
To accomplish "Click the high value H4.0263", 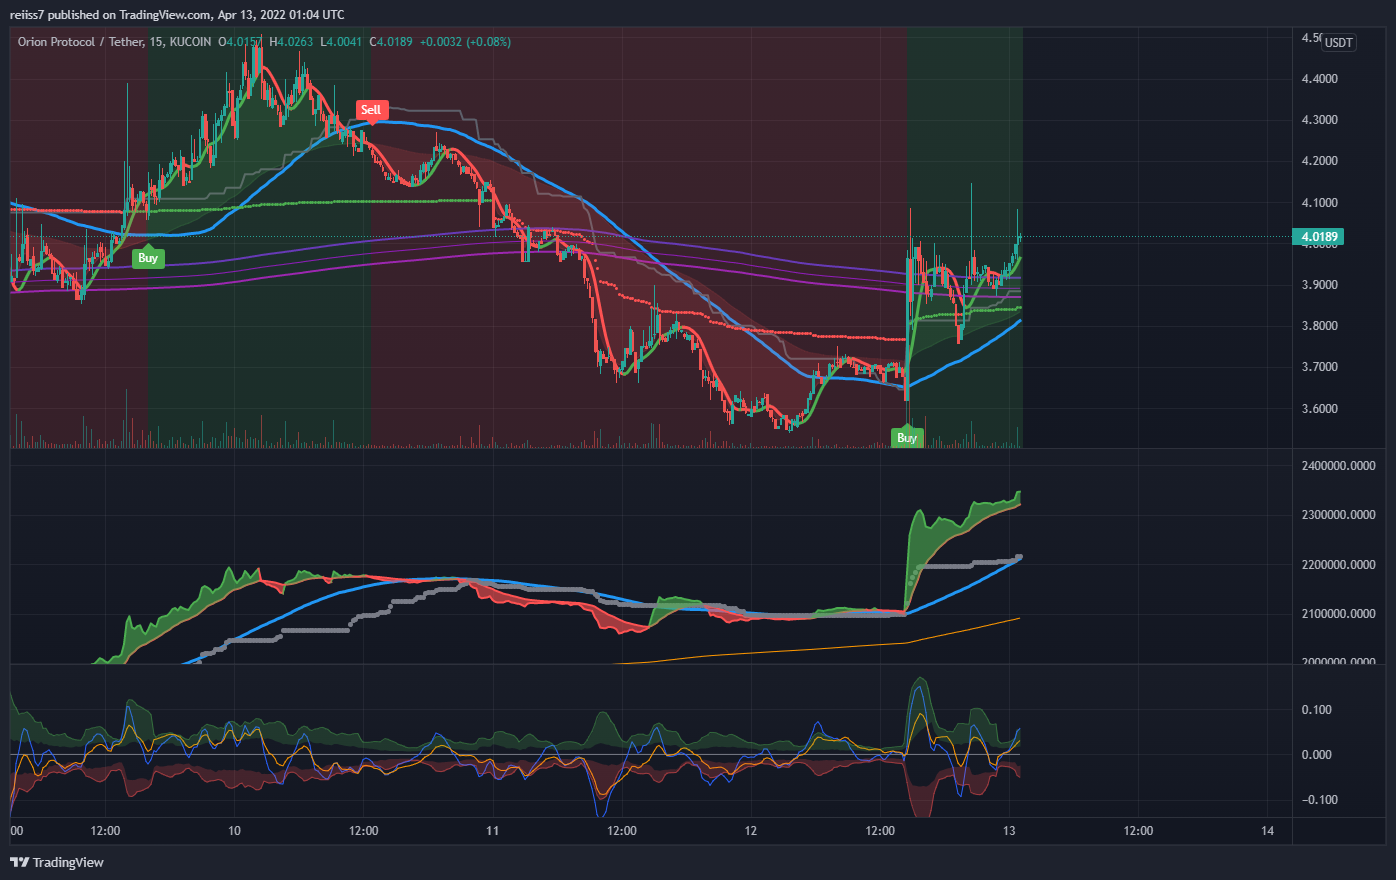I will click(291, 42).
